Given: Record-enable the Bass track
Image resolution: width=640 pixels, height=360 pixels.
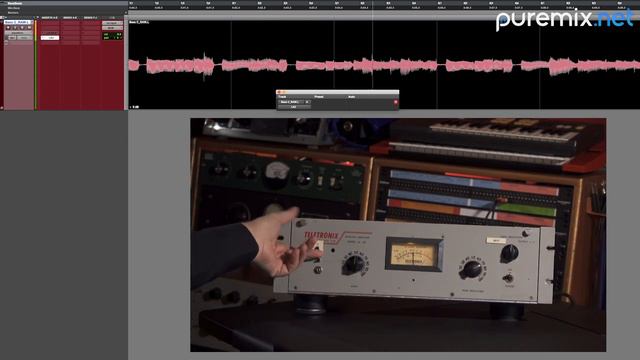Looking at the screenshot, I should 8,27.
